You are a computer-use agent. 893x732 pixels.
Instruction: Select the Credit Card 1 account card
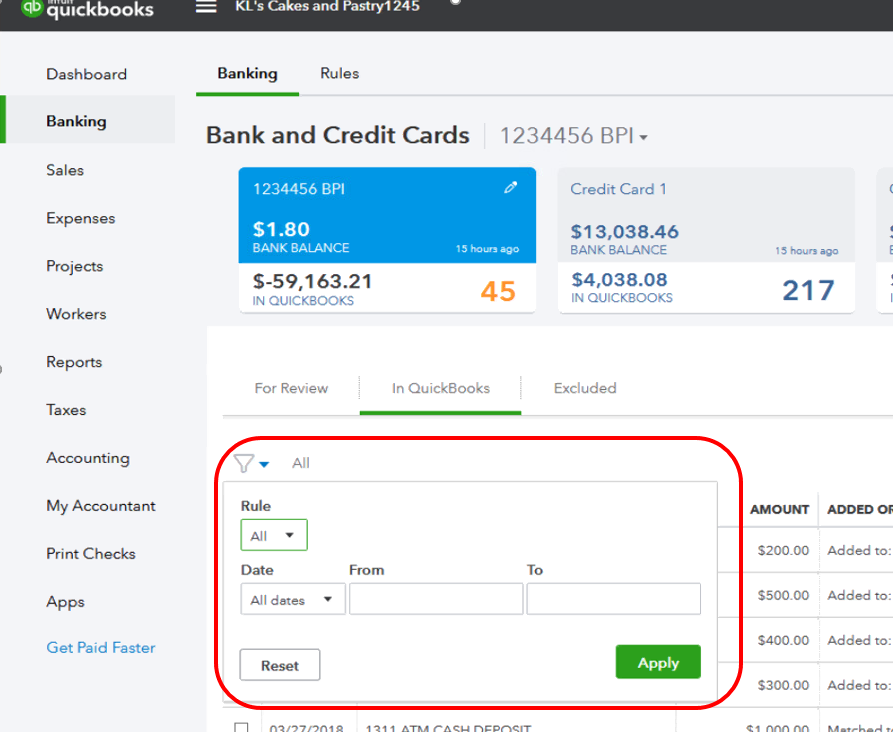click(706, 240)
